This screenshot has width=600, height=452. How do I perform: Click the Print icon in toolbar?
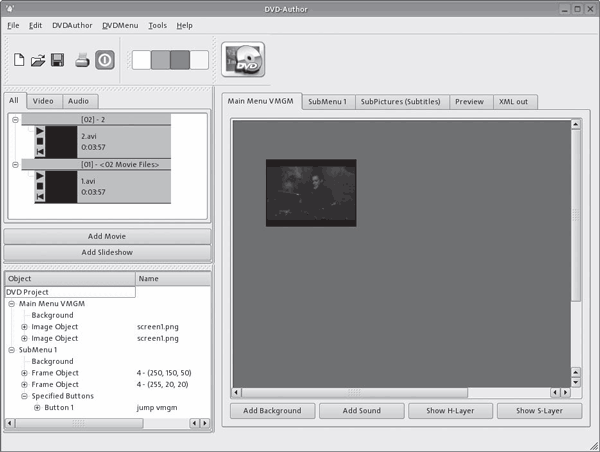tap(83, 60)
